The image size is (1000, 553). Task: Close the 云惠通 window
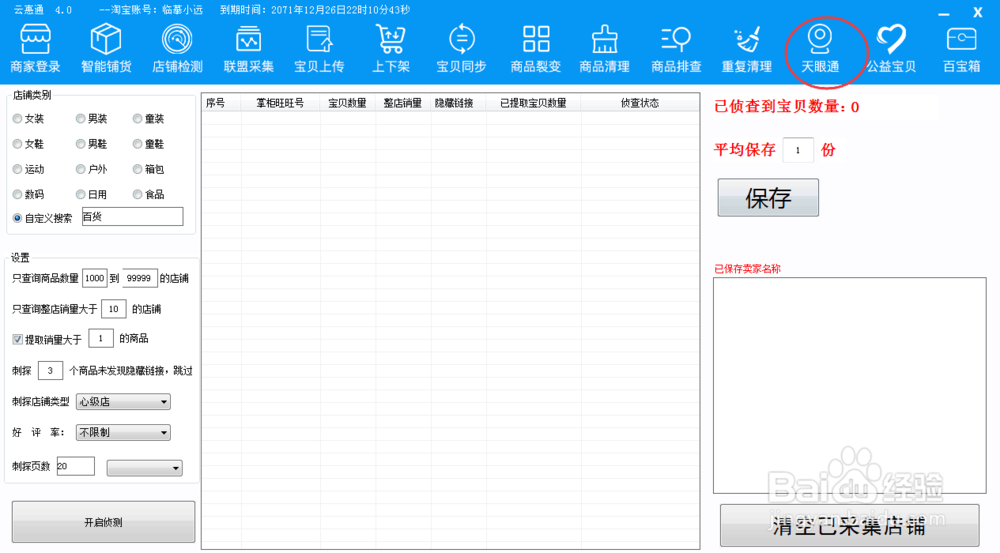tap(978, 12)
